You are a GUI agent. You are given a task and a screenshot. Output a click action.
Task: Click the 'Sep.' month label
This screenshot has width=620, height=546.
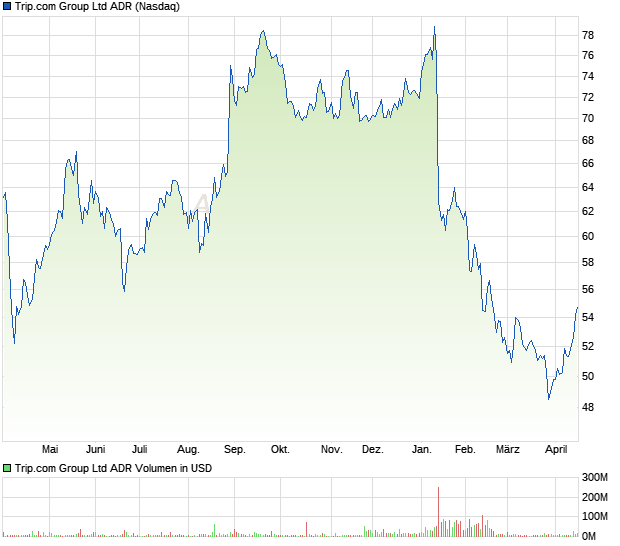pyautogui.click(x=235, y=450)
